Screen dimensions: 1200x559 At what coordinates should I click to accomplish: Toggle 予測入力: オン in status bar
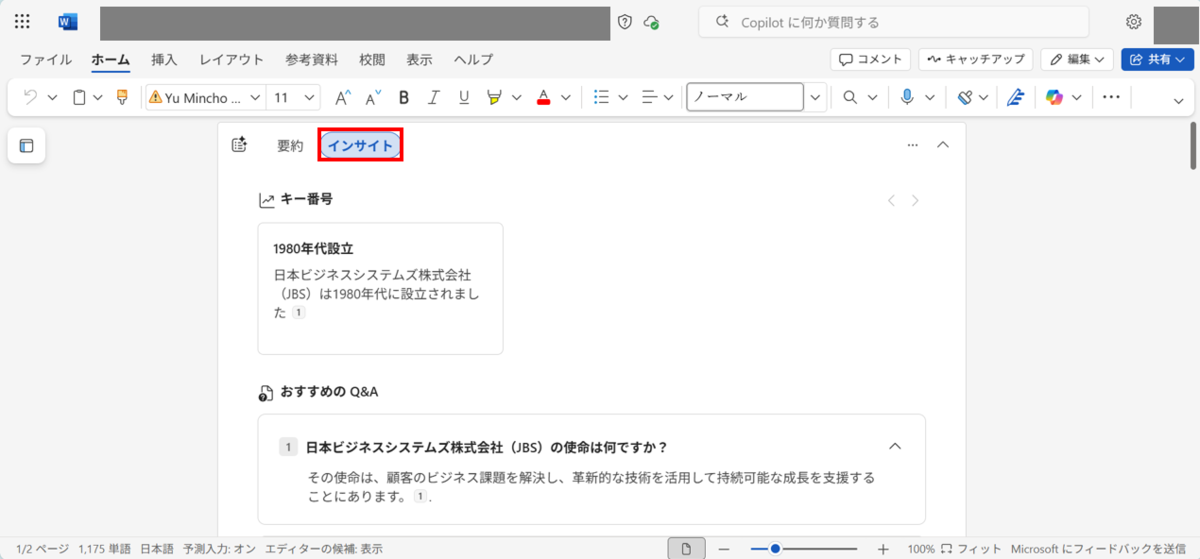coord(219,549)
